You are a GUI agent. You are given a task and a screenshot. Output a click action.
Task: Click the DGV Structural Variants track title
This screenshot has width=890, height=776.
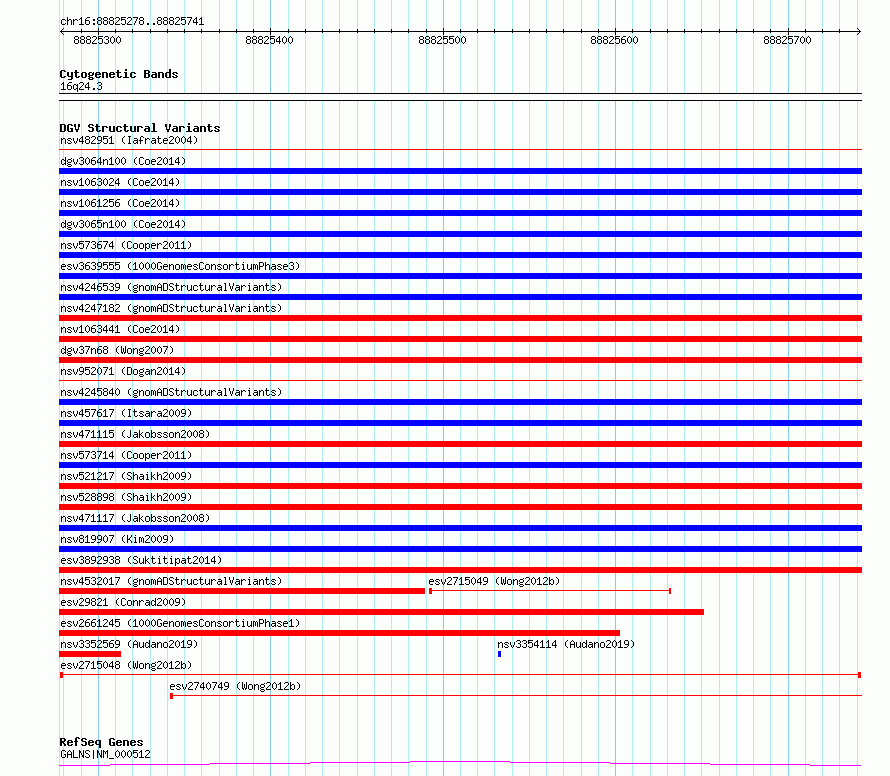140,128
